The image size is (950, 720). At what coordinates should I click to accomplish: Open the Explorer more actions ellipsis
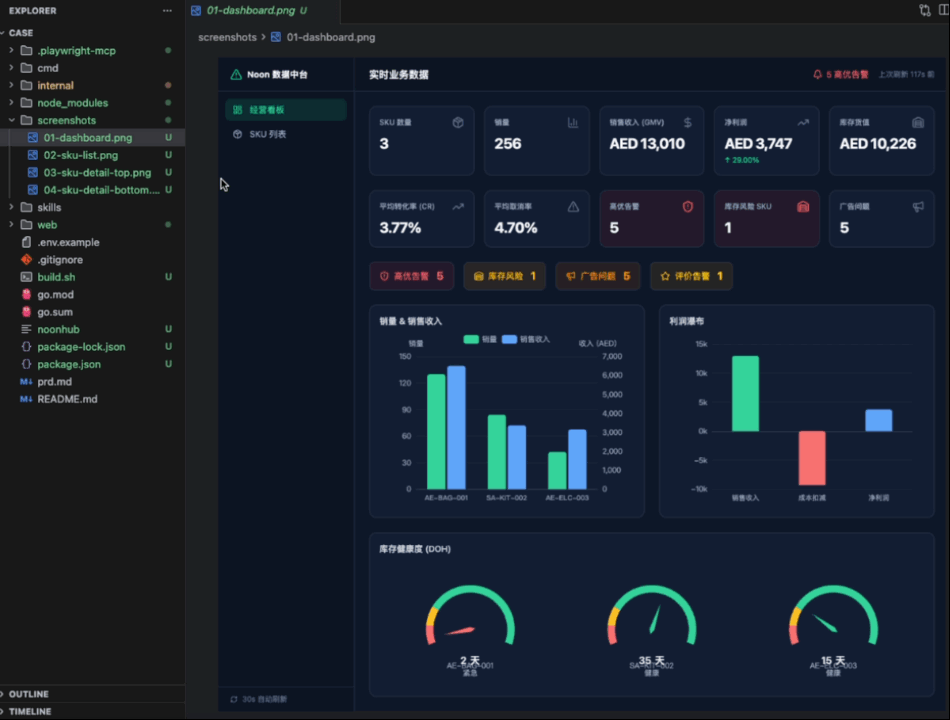click(167, 11)
